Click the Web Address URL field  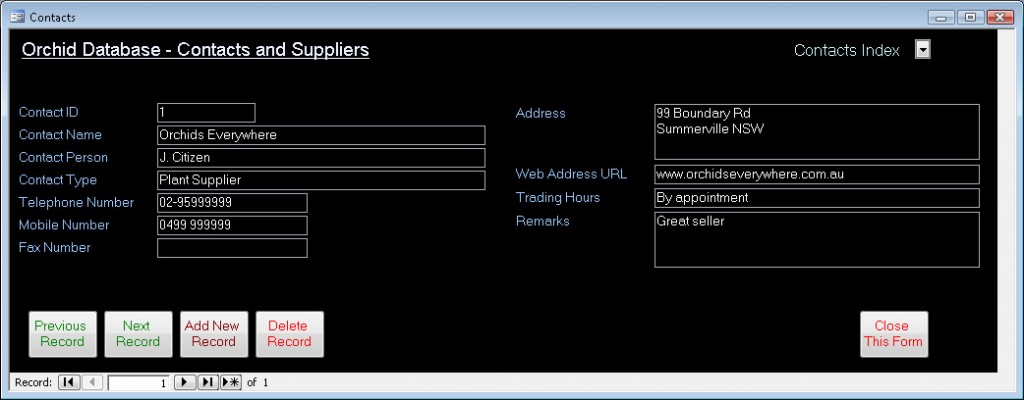click(817, 175)
